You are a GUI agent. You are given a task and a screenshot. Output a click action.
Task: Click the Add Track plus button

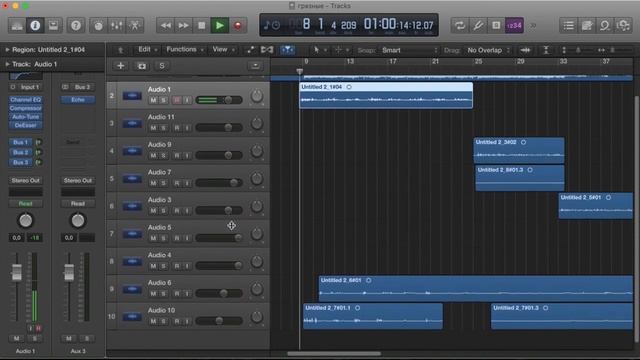120,66
